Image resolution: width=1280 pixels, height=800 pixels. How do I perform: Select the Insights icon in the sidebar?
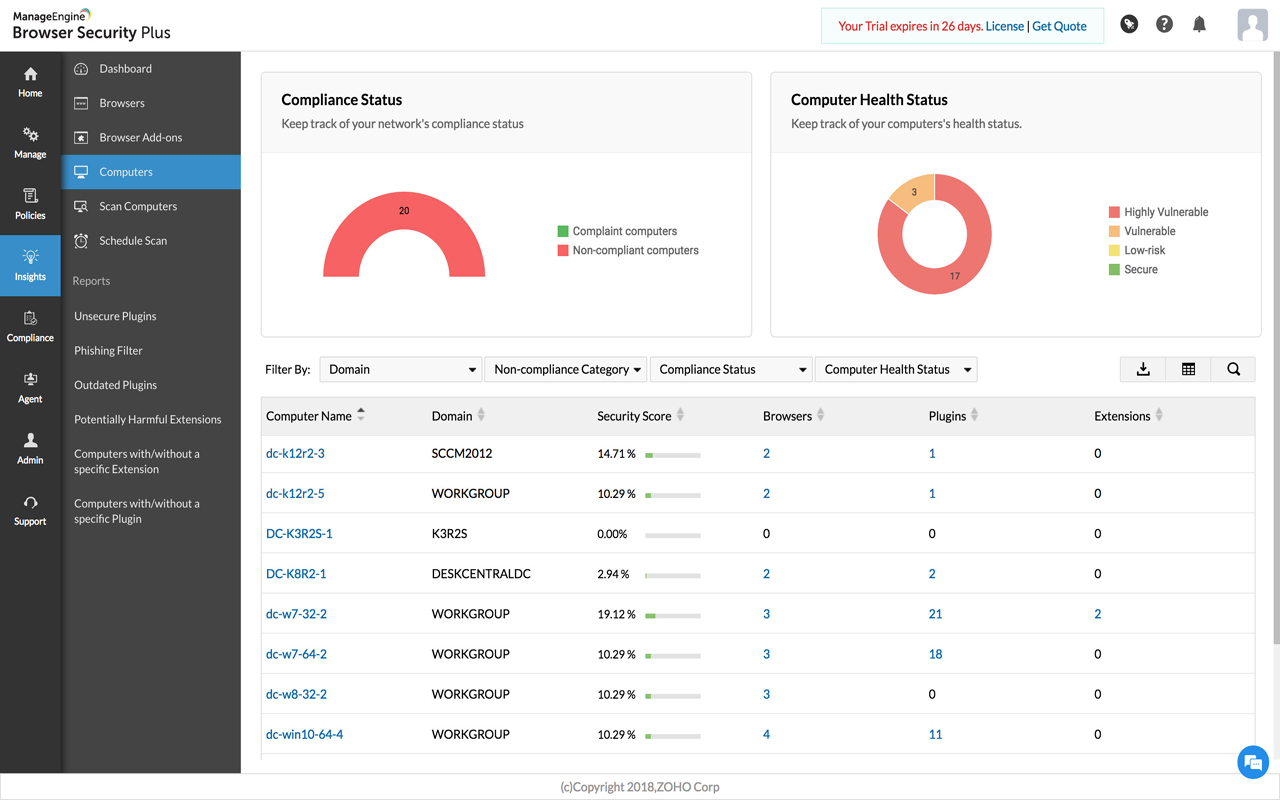(x=30, y=262)
